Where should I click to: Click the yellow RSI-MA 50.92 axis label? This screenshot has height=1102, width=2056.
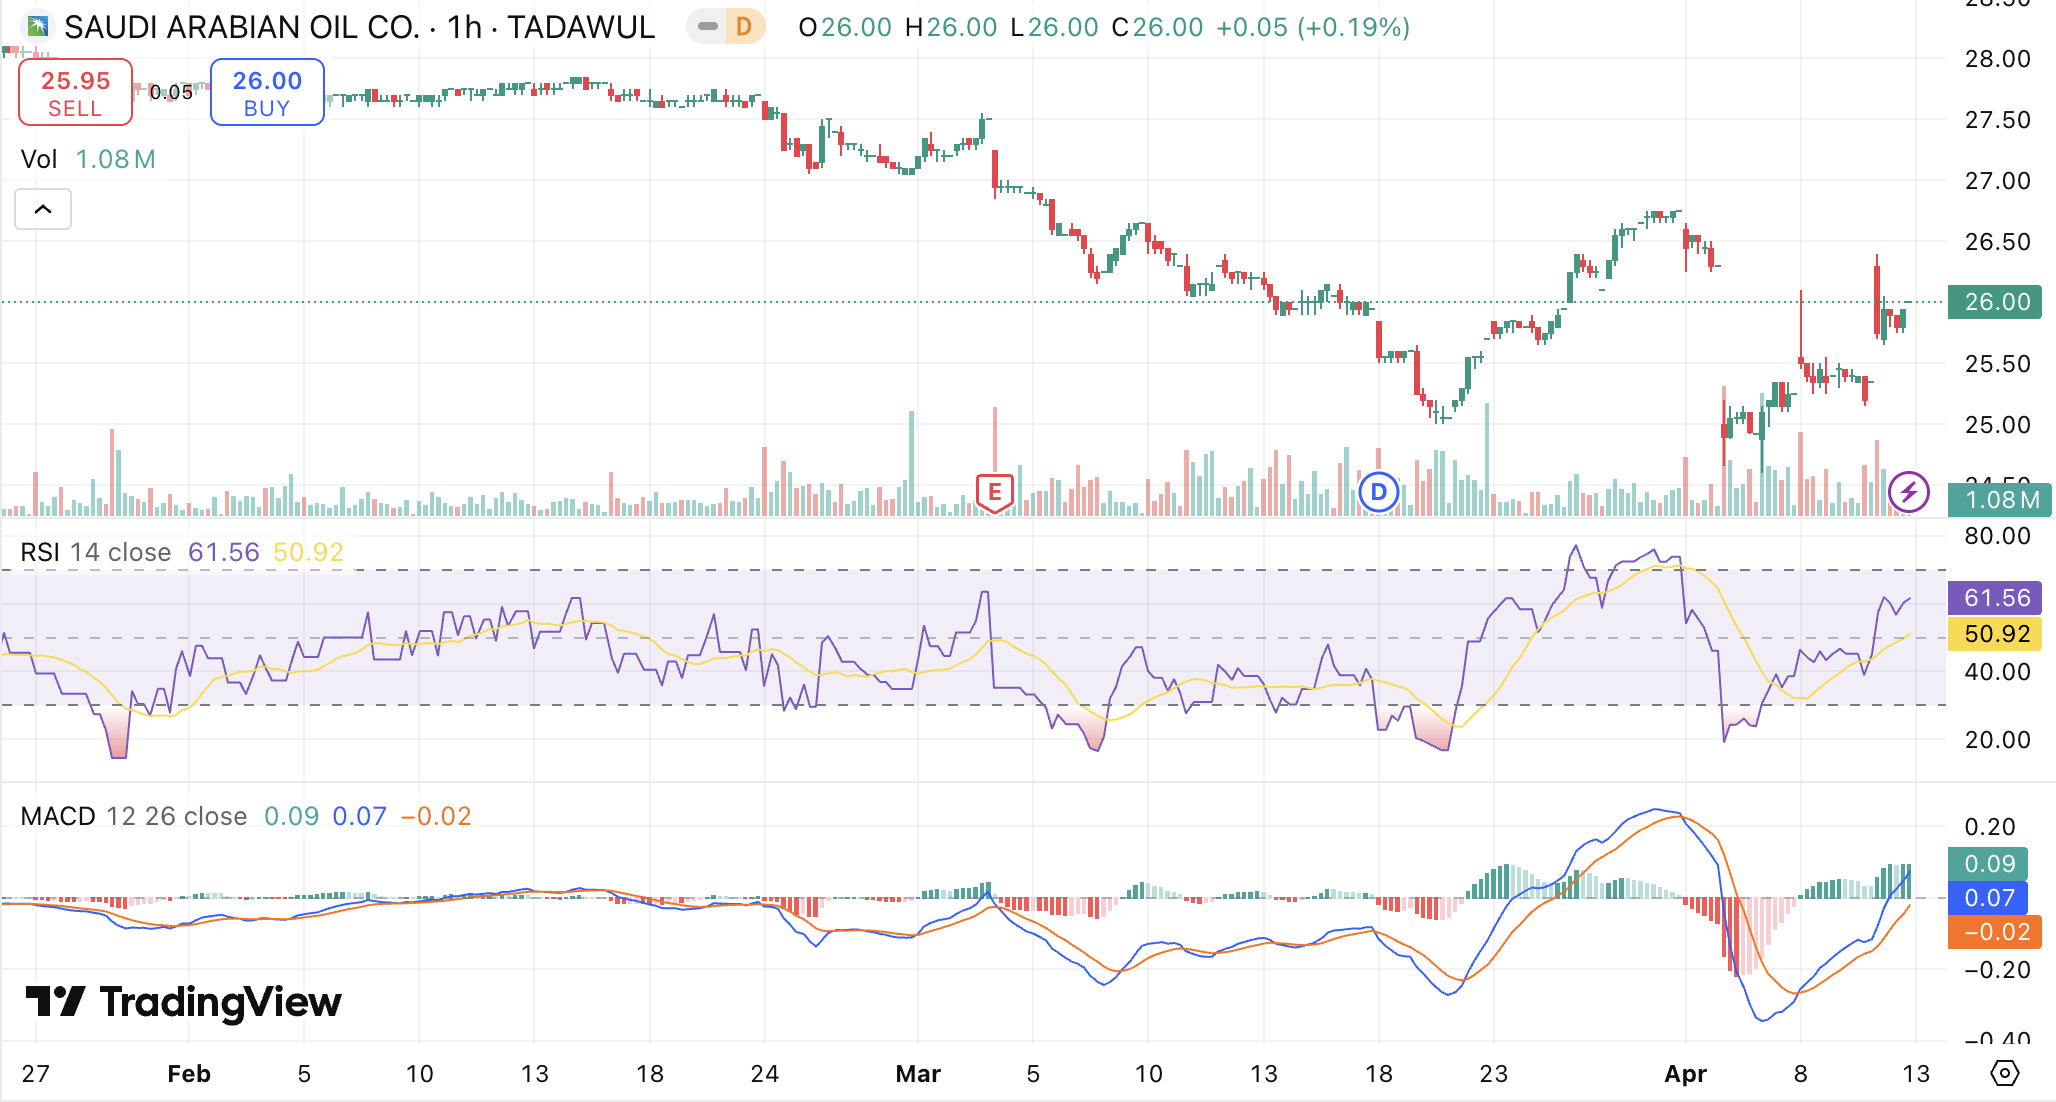[1995, 634]
